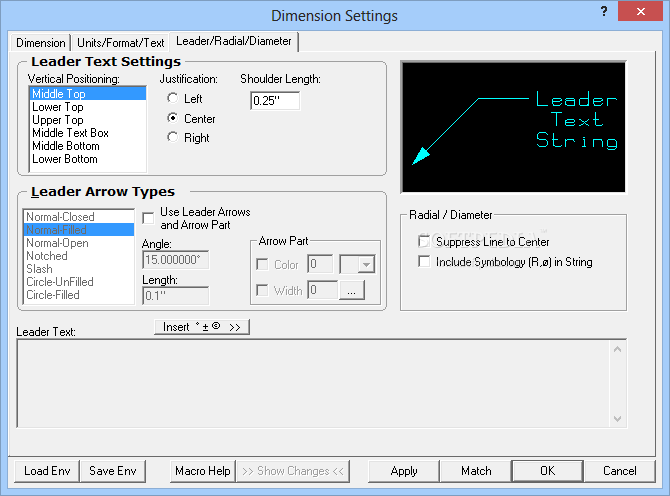Open the Units/Format/Text tab
The width and height of the screenshot is (670, 496).
120,43
